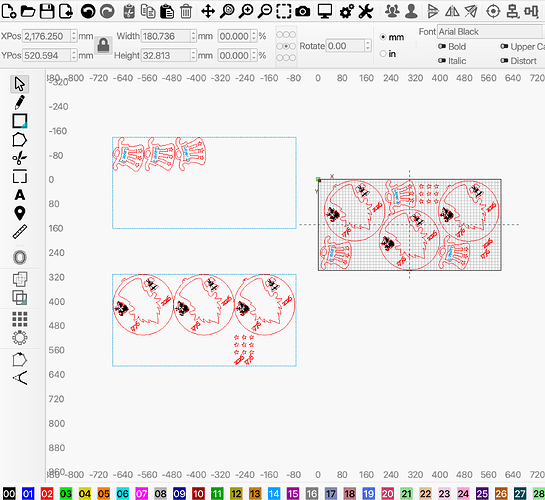Pick magenta layer swatch 07
This screenshot has height=500, width=545.
tap(141, 493)
